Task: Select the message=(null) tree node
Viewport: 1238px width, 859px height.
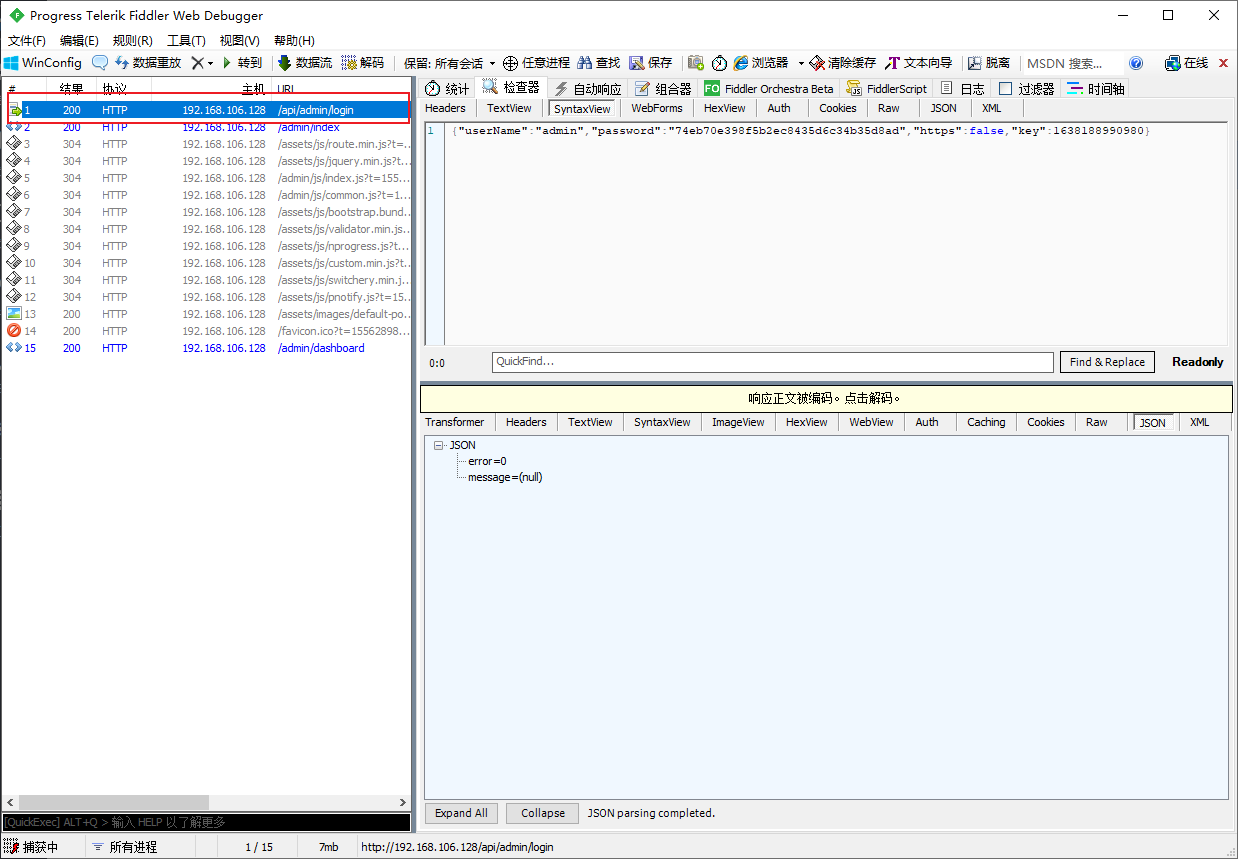Action: click(x=505, y=477)
